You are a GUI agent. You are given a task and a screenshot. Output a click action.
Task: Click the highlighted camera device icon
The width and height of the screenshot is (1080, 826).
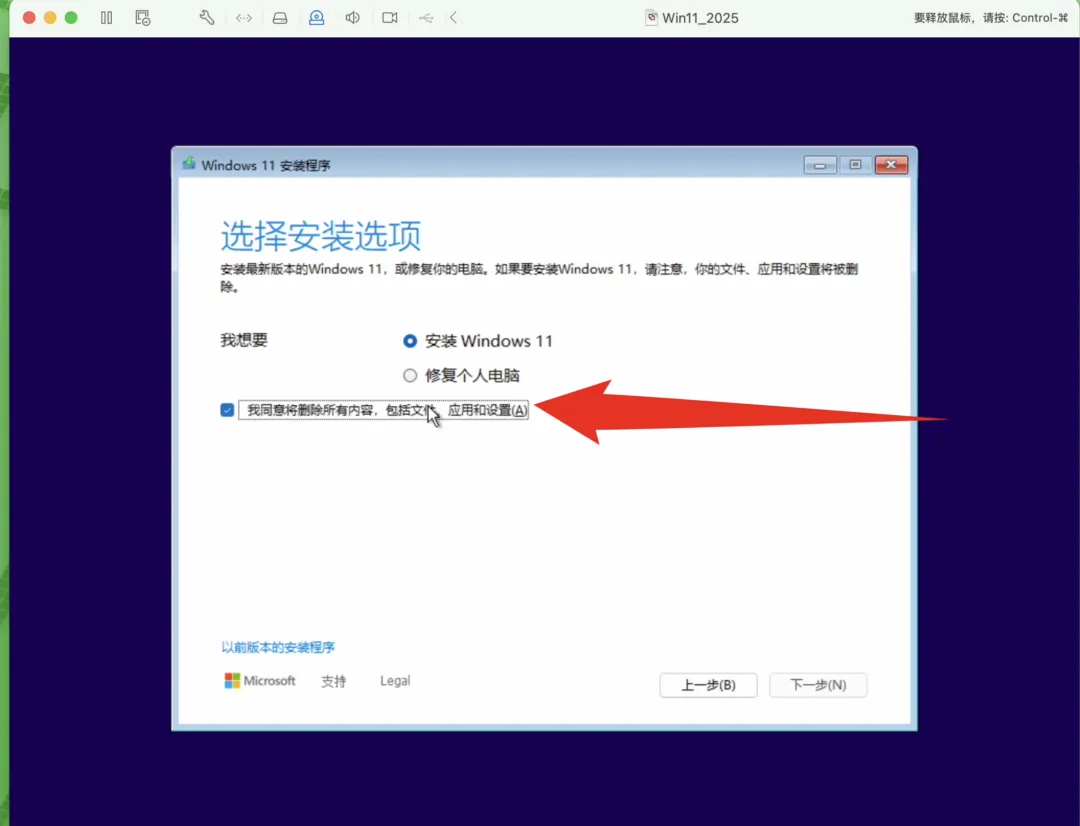[x=316, y=18]
